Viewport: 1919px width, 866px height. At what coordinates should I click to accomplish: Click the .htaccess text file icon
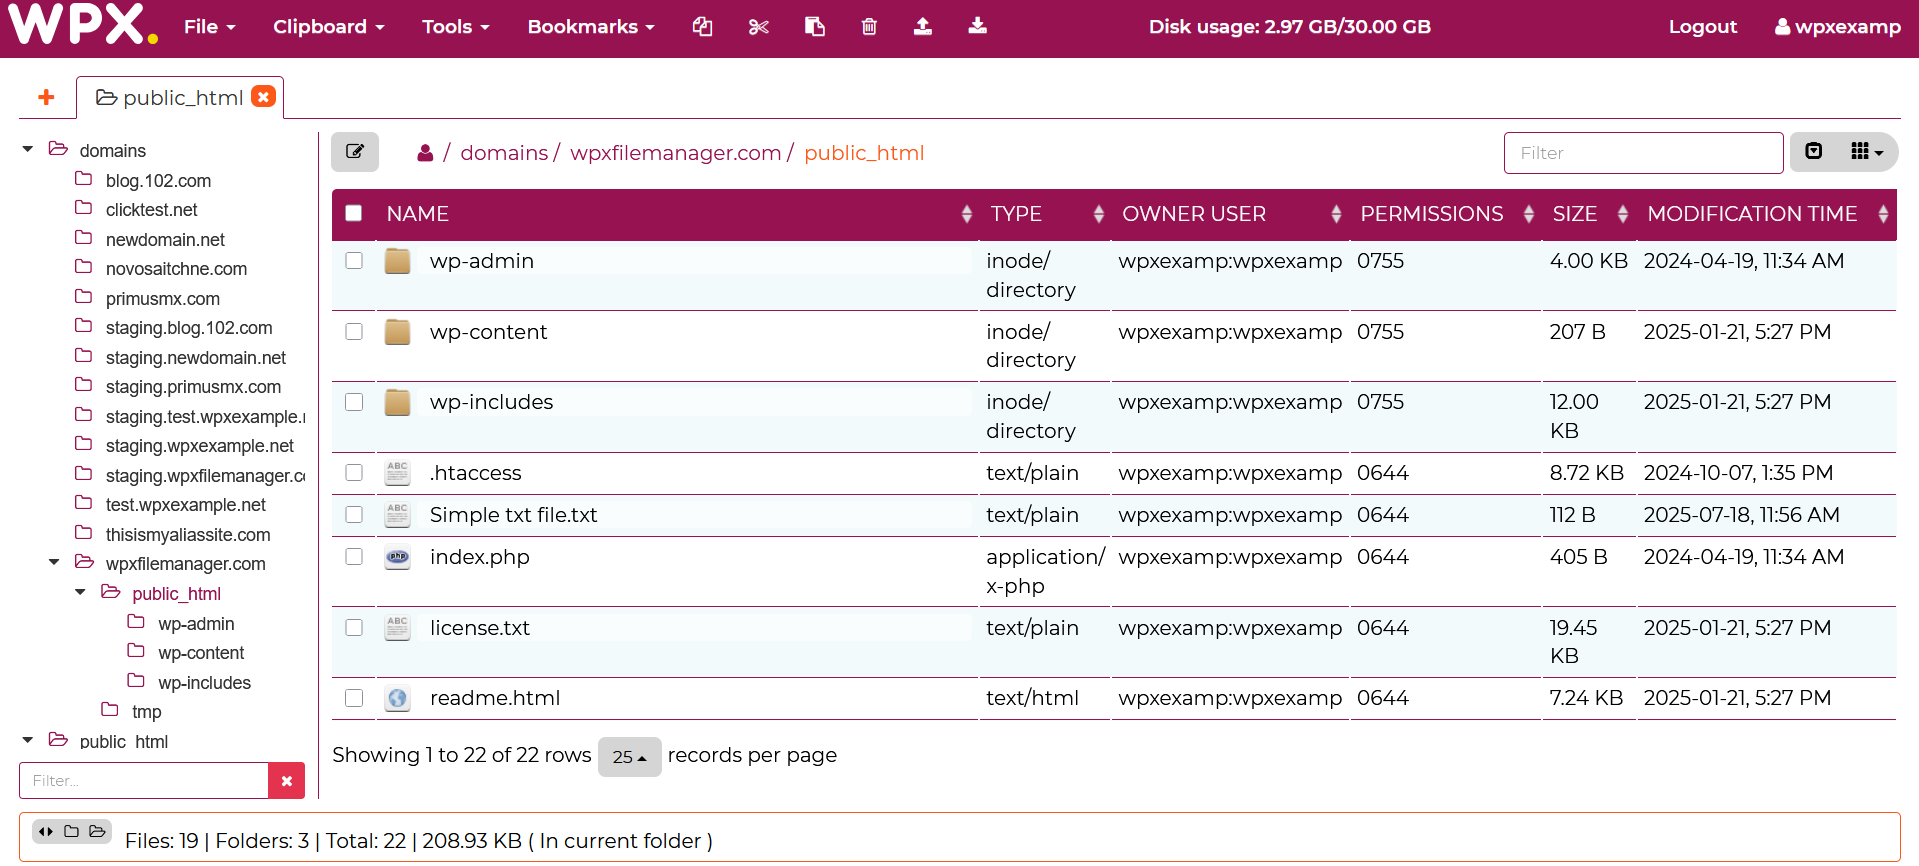tap(398, 473)
